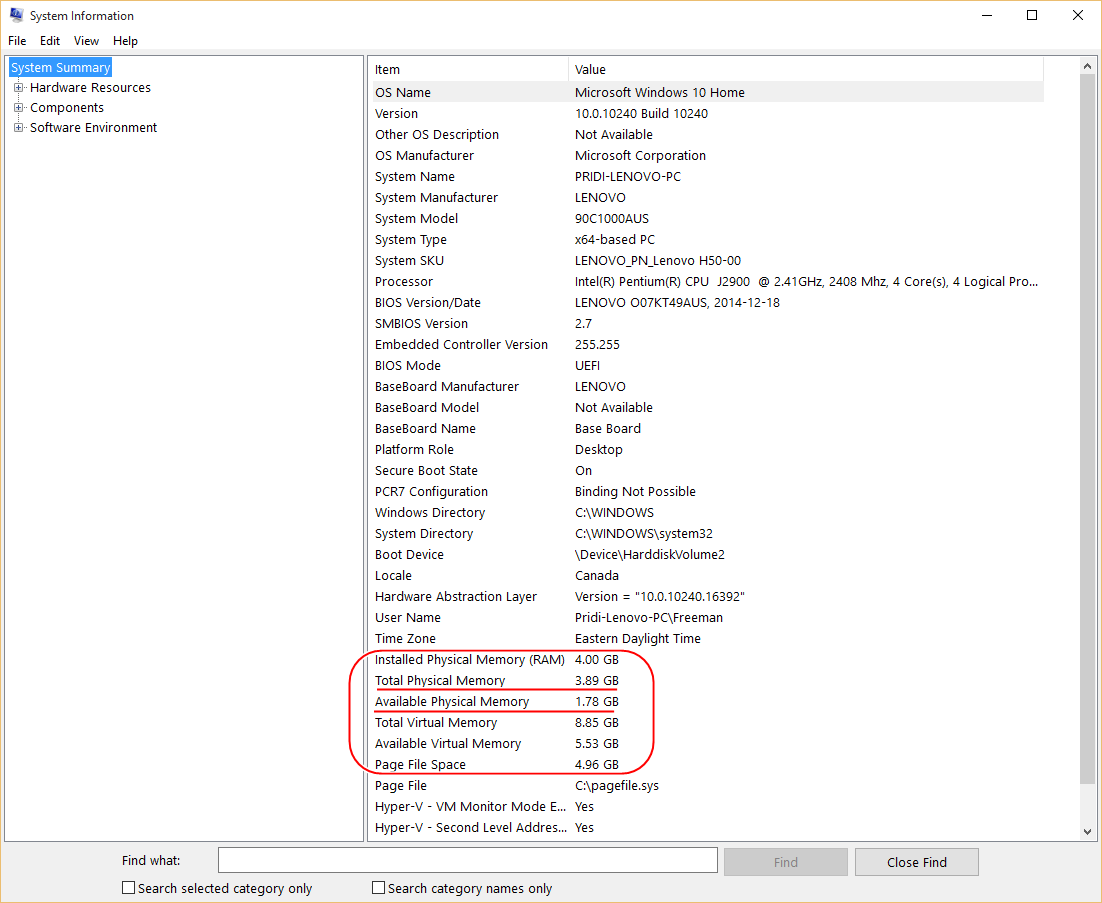Select the System Type row
The image size is (1102, 903).
(708, 240)
